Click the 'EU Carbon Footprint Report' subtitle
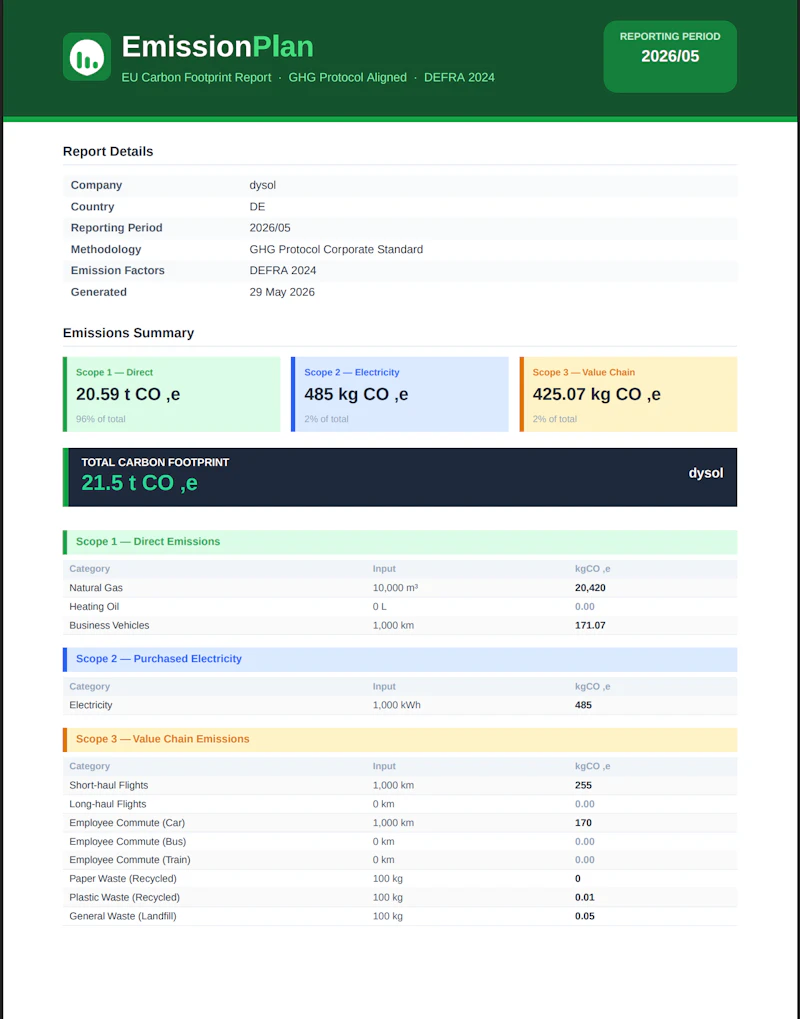This screenshot has height=1019, width=800. (x=196, y=77)
